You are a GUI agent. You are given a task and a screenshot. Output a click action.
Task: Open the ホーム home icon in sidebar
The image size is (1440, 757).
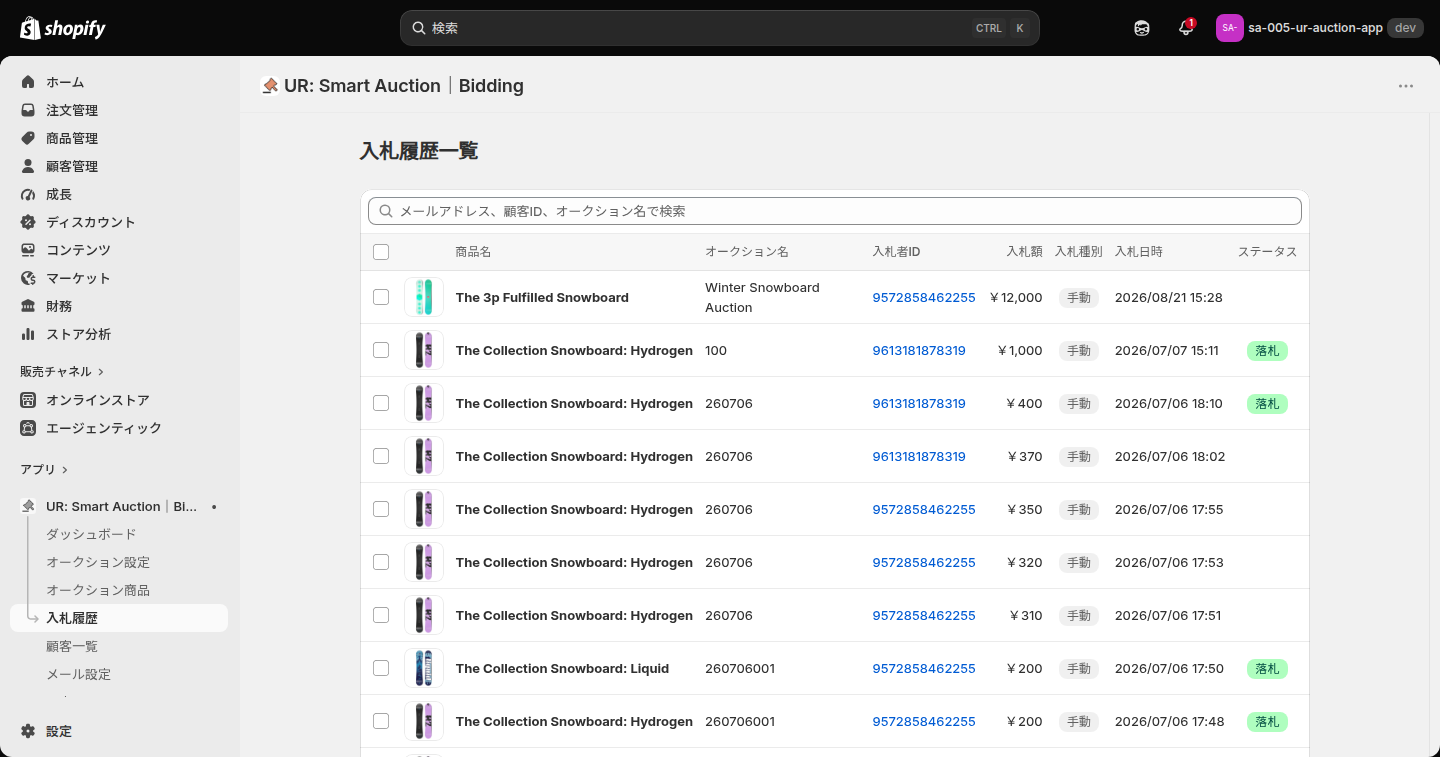(28, 82)
